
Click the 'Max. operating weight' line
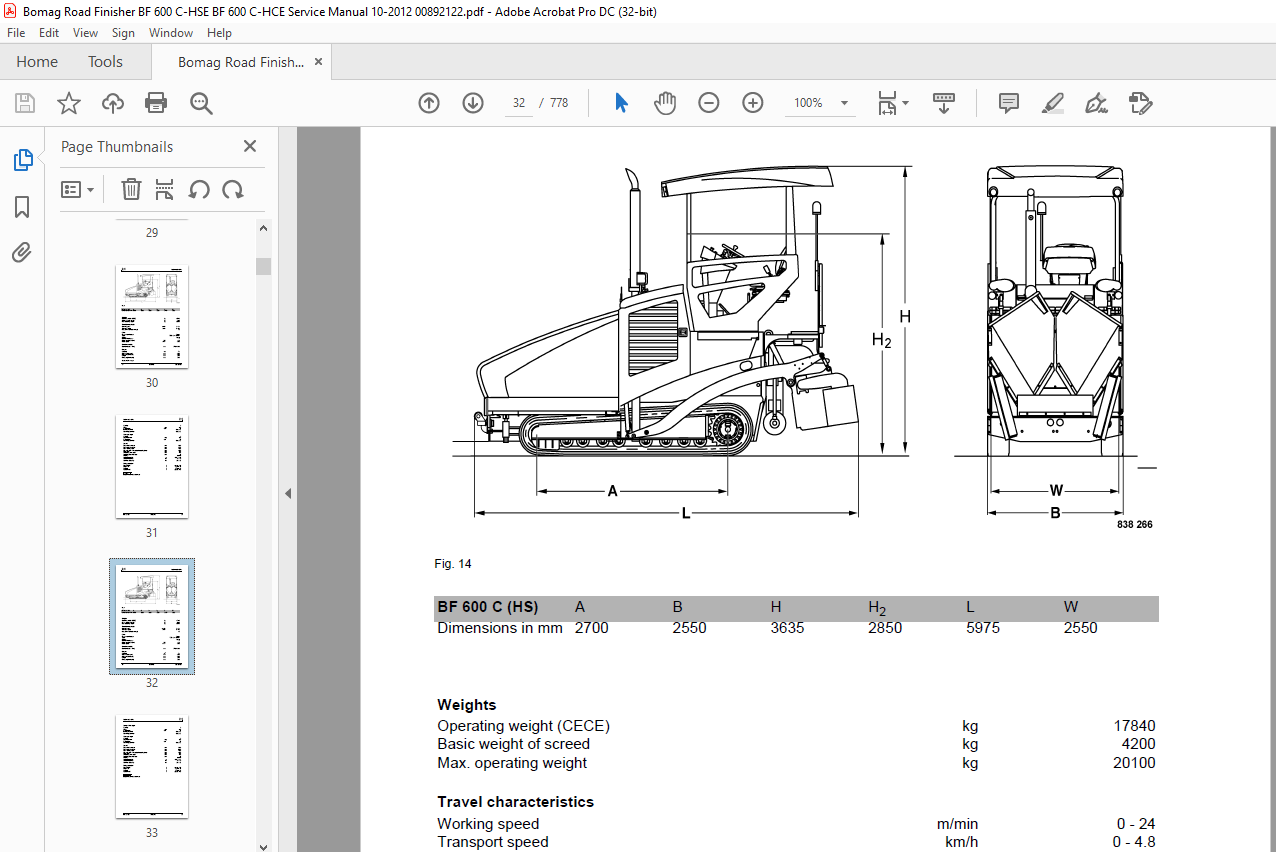pyautogui.click(x=512, y=763)
